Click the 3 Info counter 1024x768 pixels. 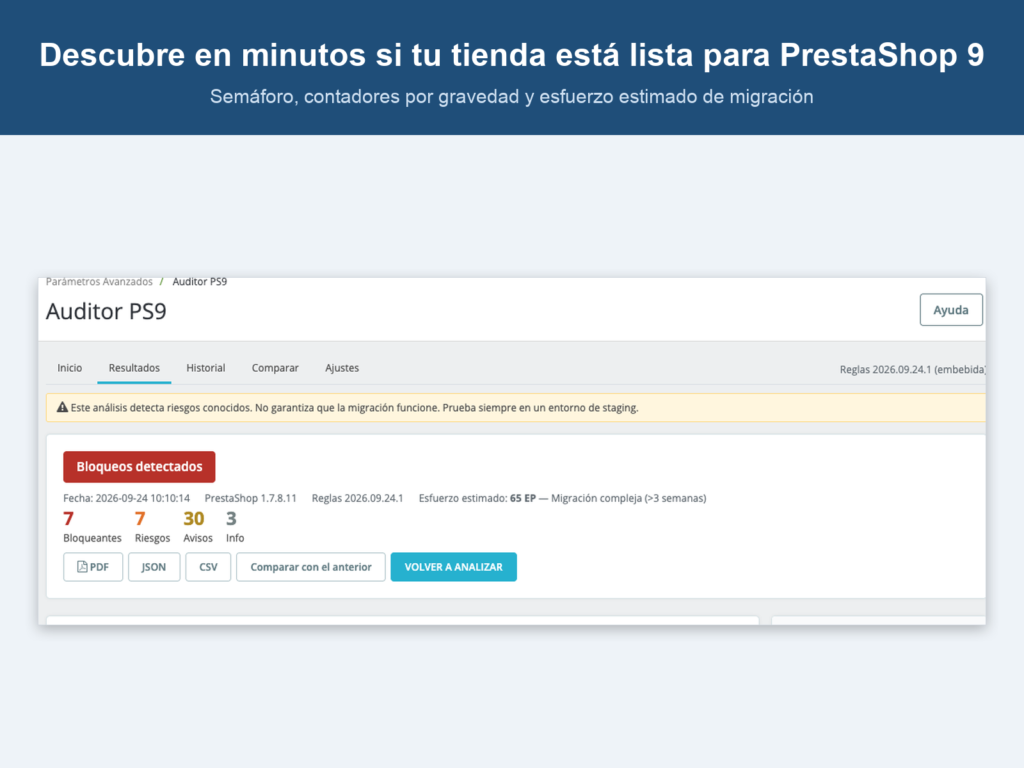(235, 527)
